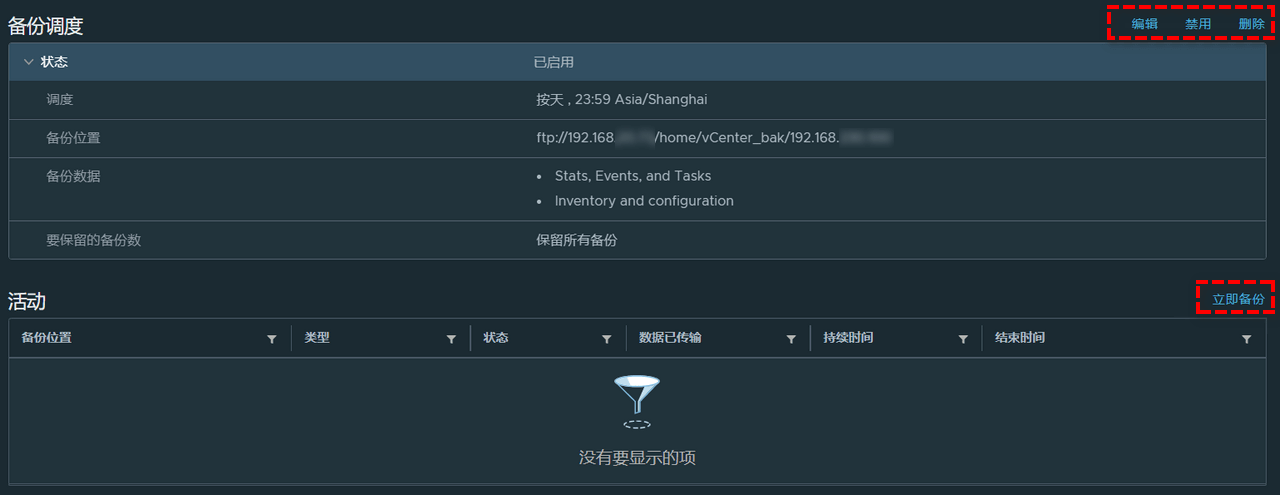The height and width of the screenshot is (495, 1280).
Task: Open filter icon for 数据已传输 column
Action: (791, 339)
